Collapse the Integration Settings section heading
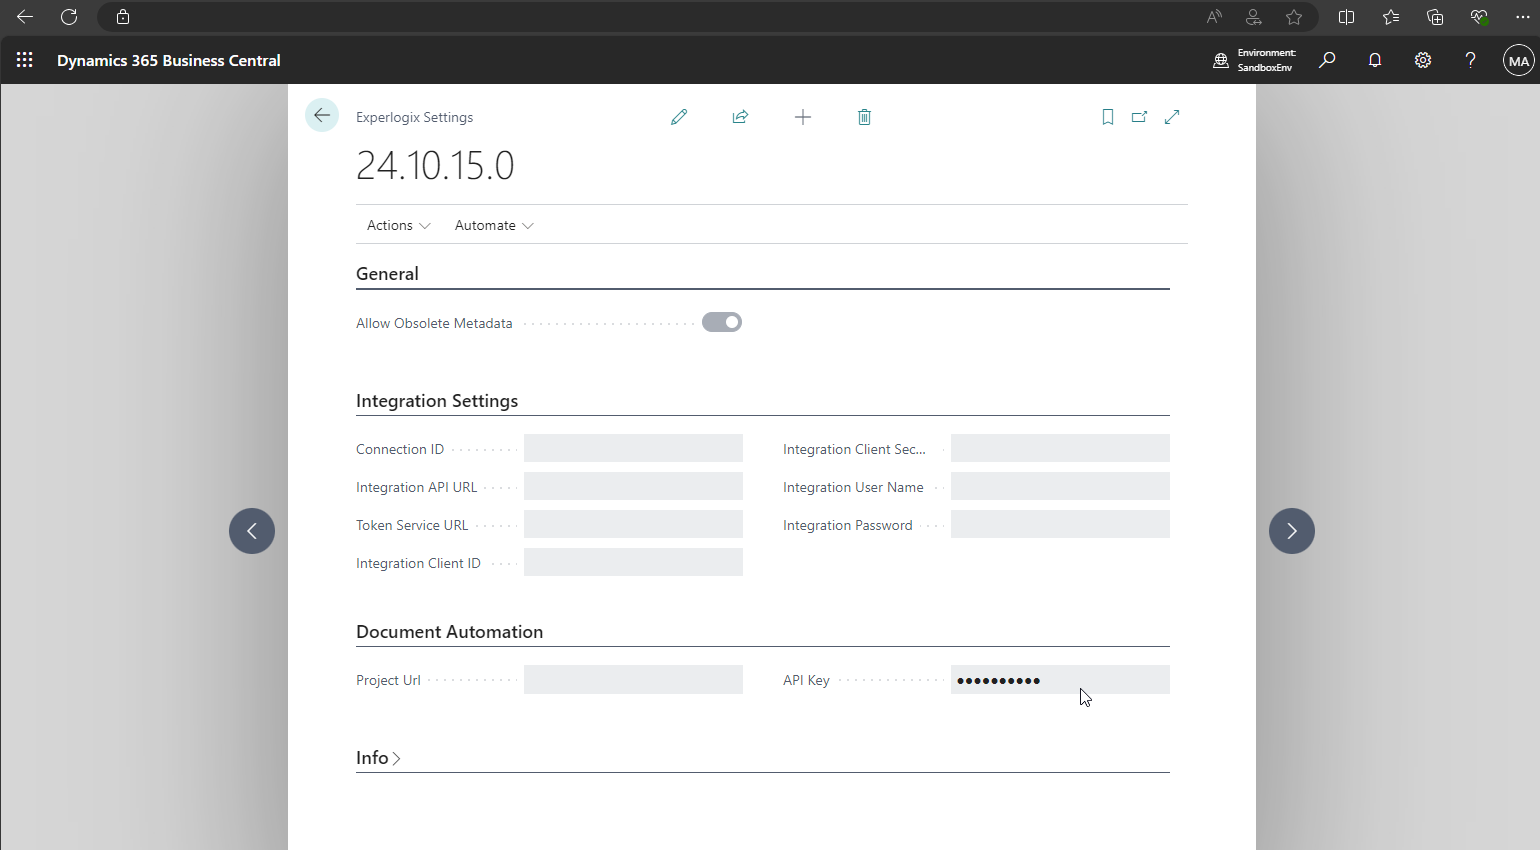The width and height of the screenshot is (1540, 850). [x=437, y=401]
